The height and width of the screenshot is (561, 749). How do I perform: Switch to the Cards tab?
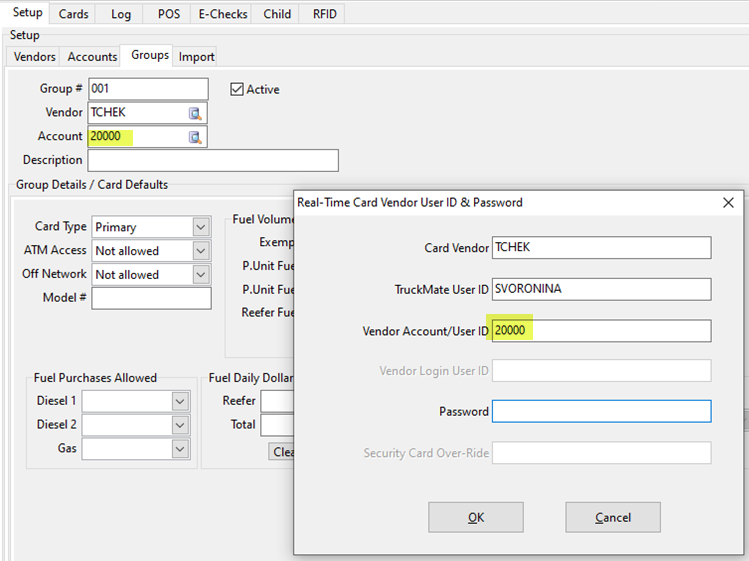coord(74,14)
